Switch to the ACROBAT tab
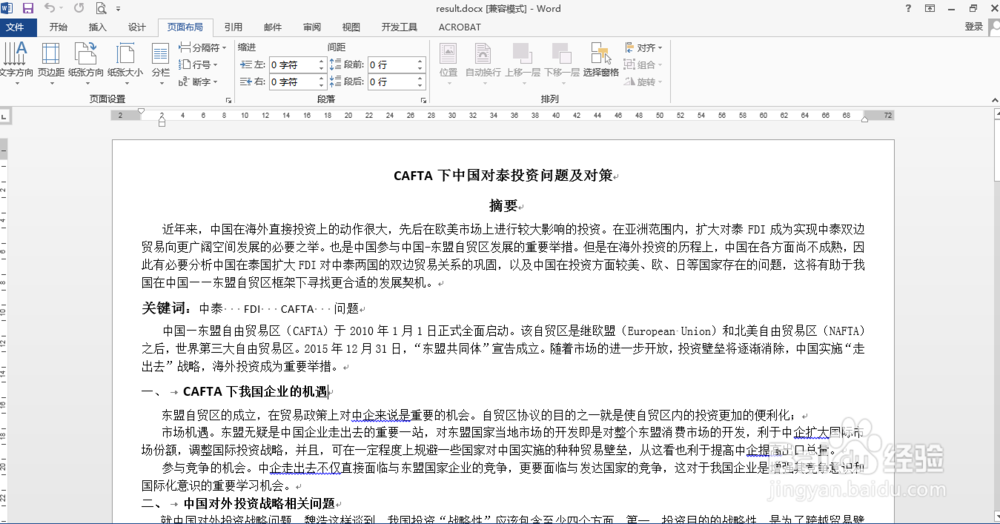The height and width of the screenshot is (524, 1000). click(459, 27)
